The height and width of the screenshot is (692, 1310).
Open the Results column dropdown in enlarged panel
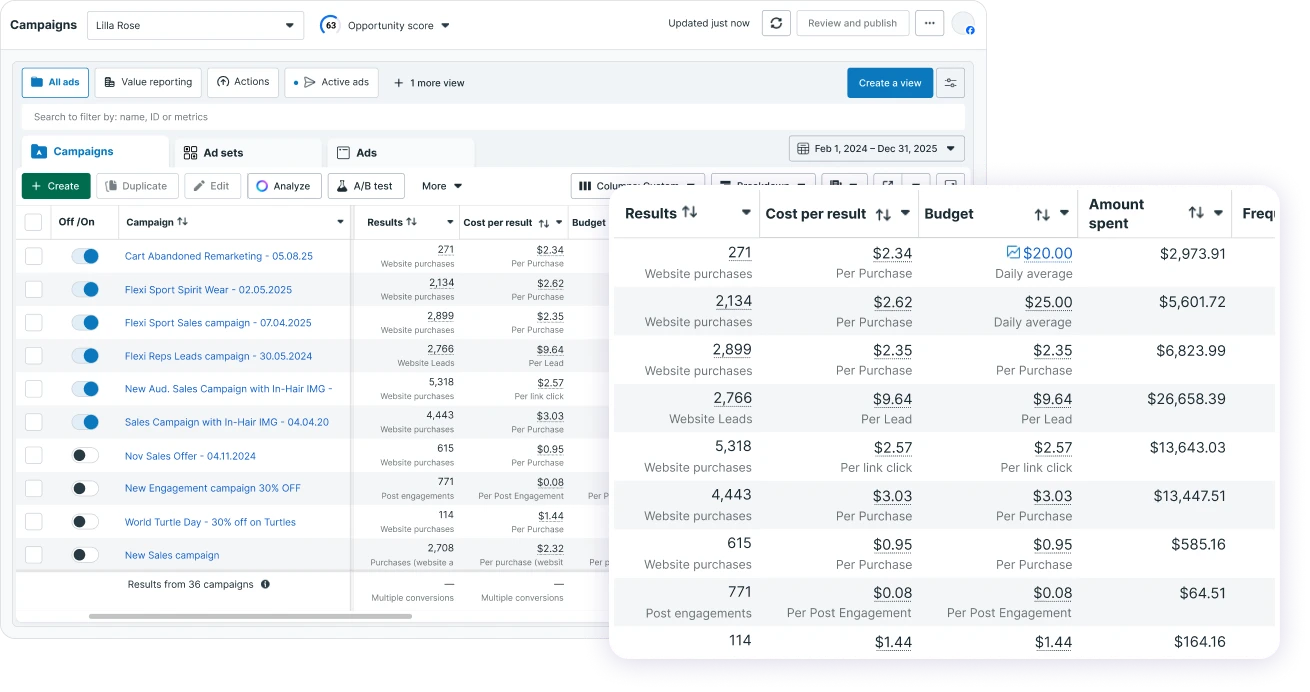coord(746,213)
